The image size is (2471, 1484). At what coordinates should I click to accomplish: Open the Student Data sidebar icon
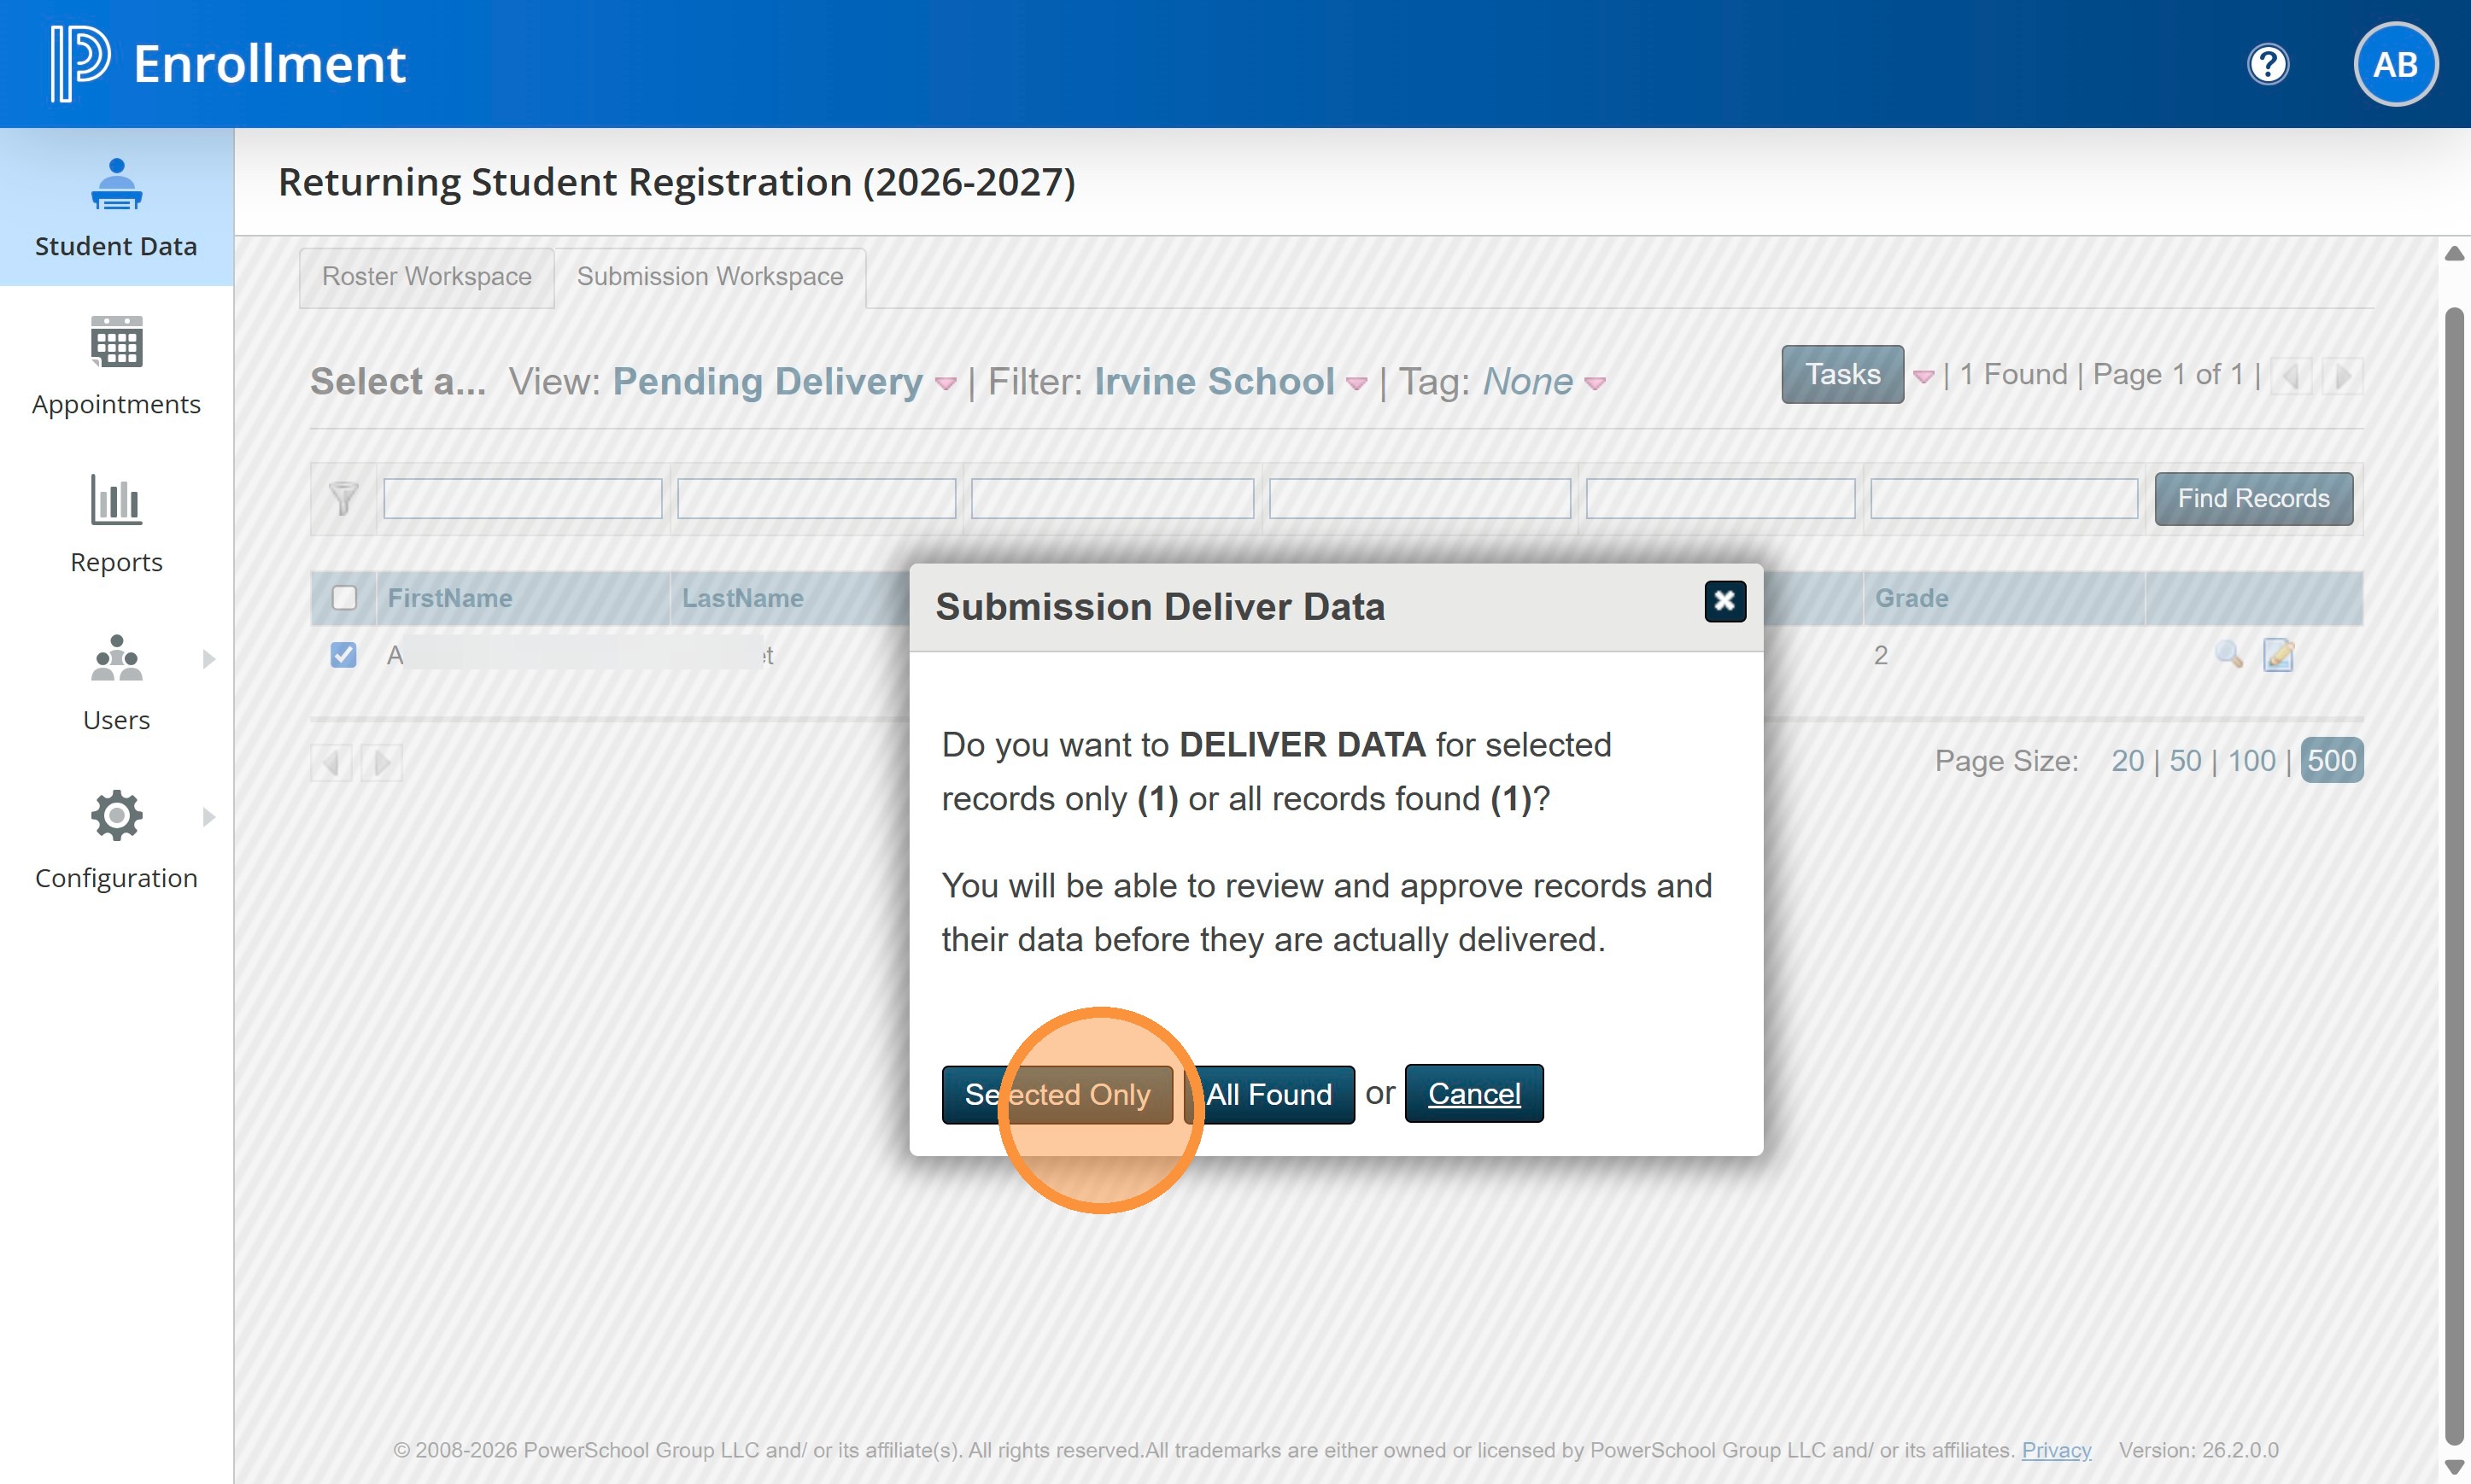click(116, 186)
